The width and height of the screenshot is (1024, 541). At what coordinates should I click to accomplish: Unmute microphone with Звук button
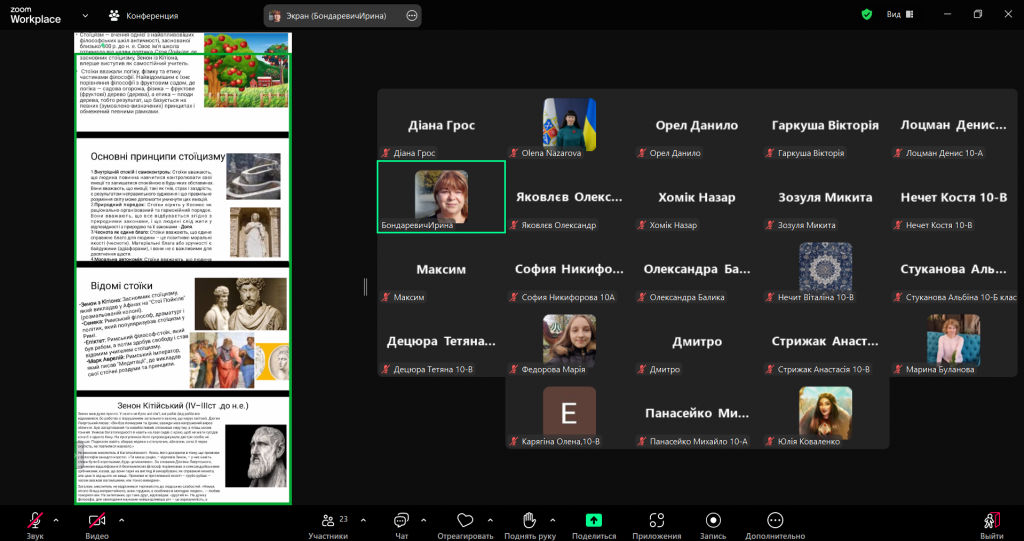[35, 520]
